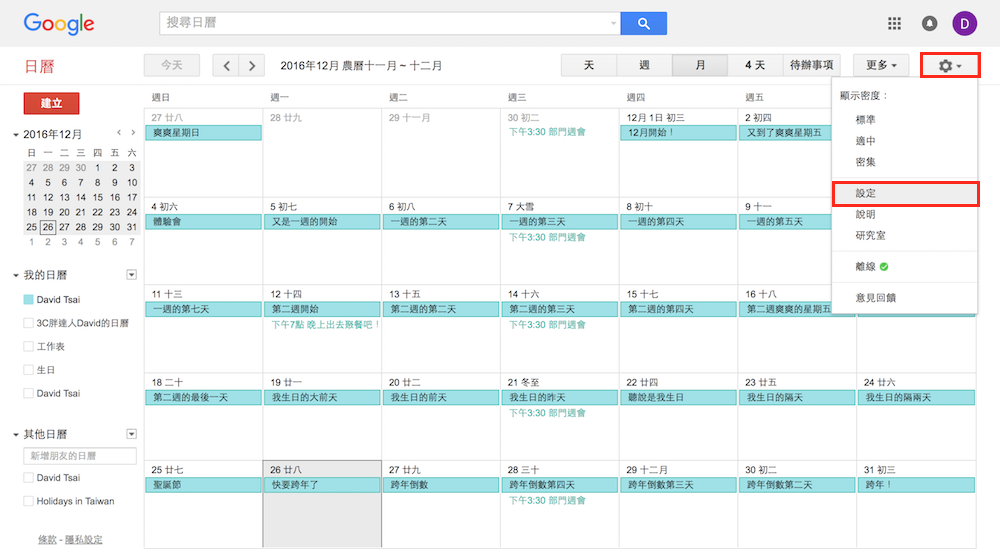Open the account avatar D
Image resolution: width=1000 pixels, height=549 pixels.
tap(964, 23)
